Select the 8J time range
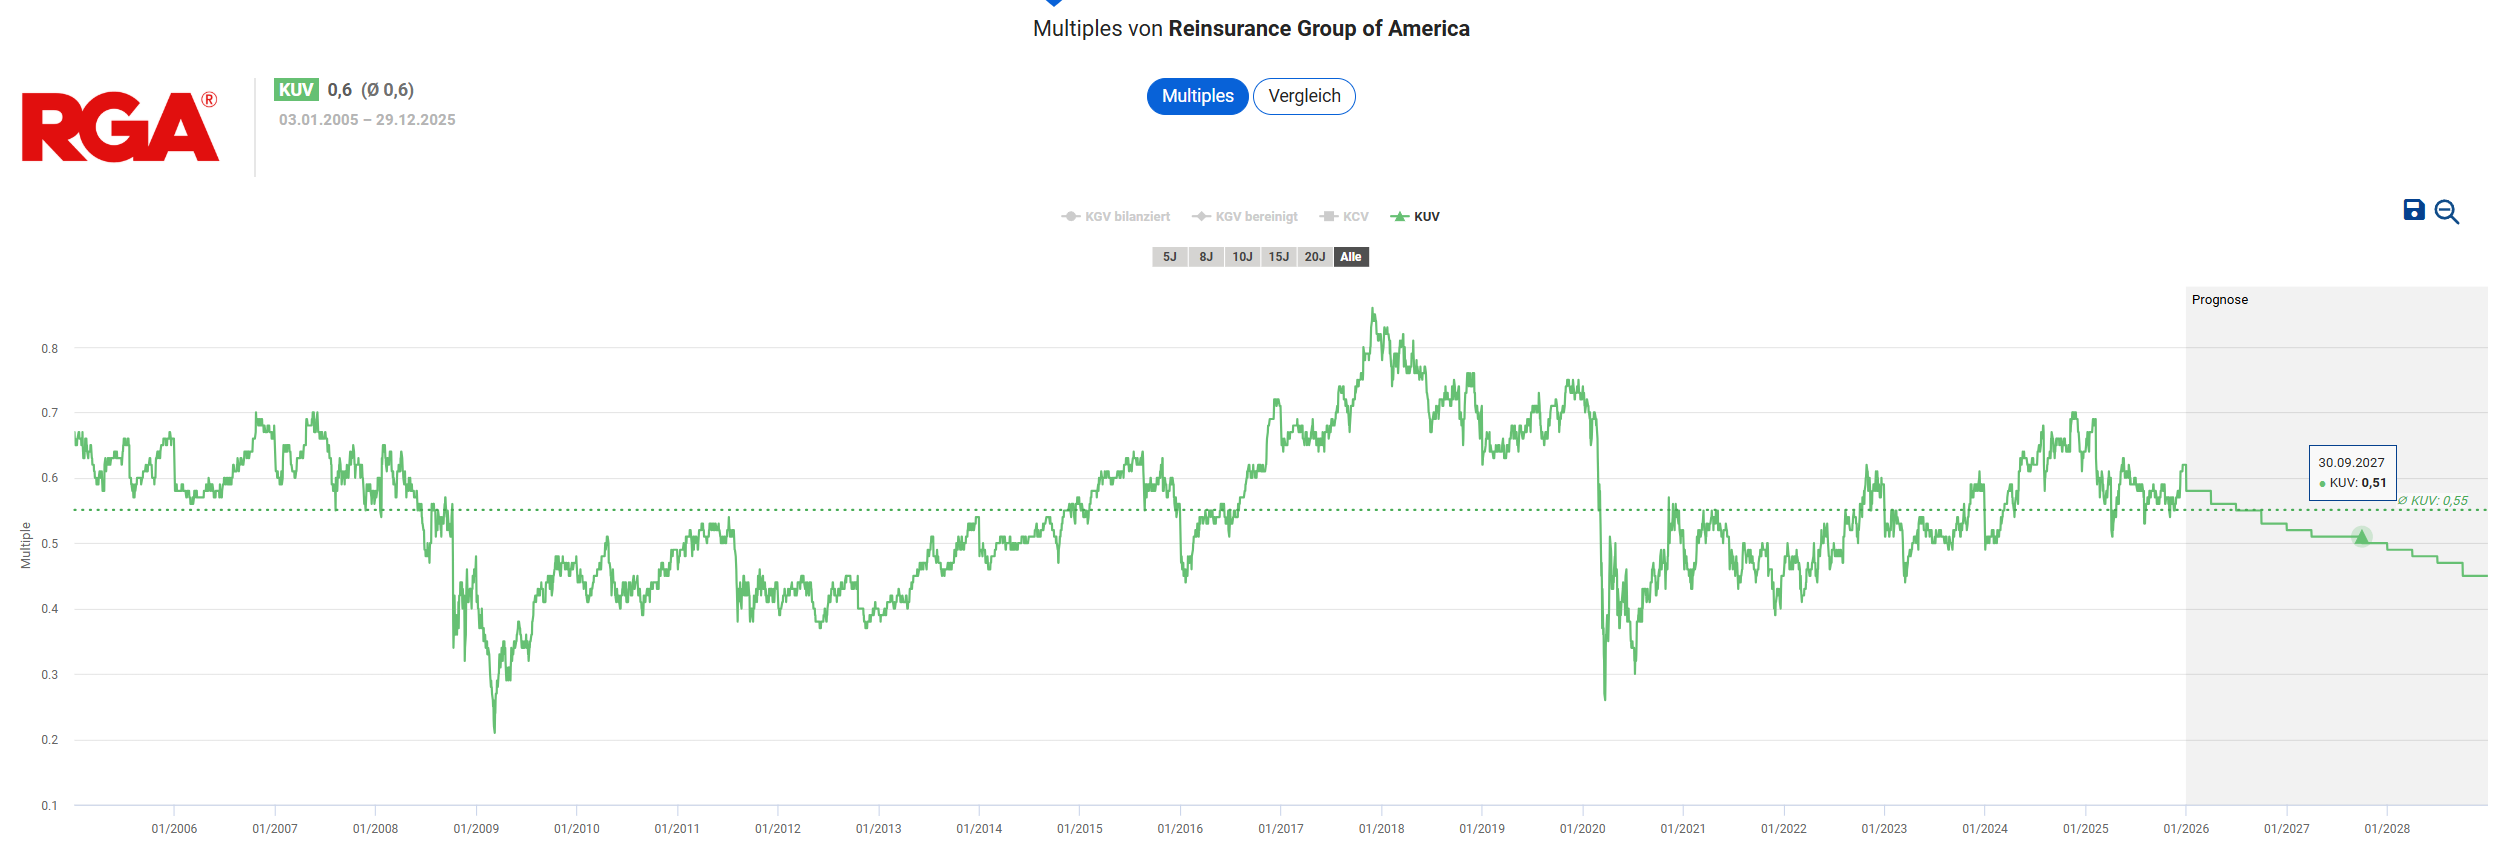The width and height of the screenshot is (2499, 855). 1206,257
